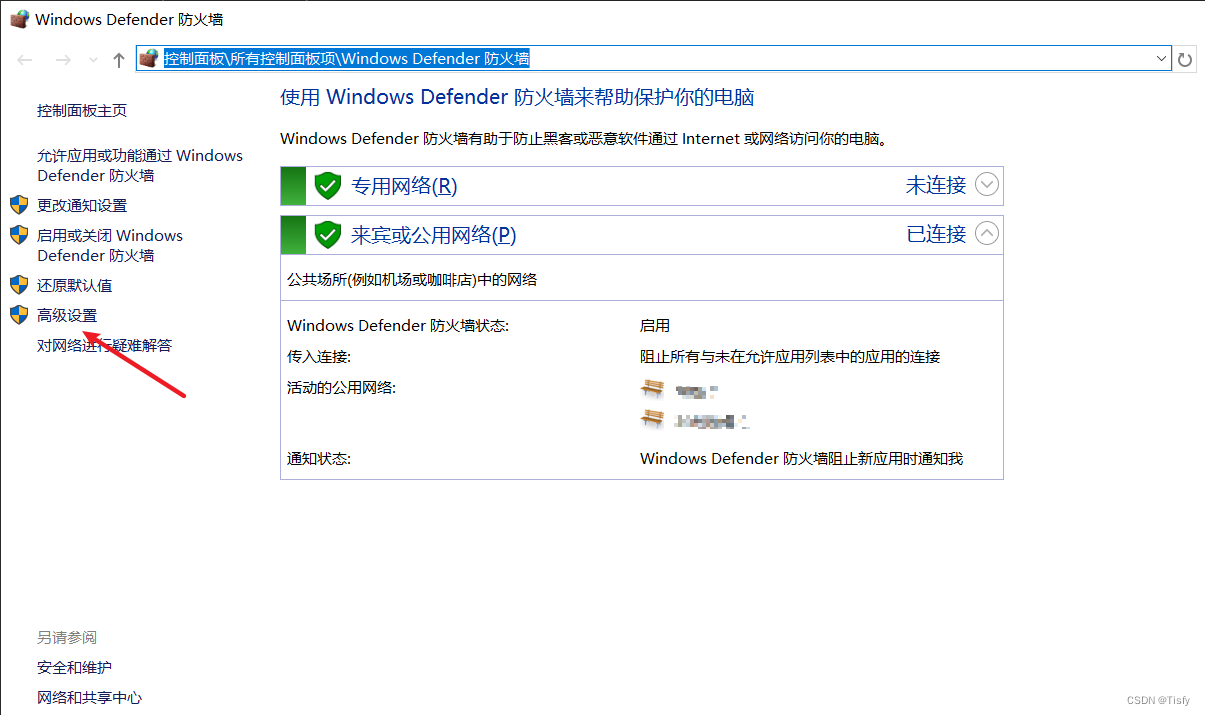The height and width of the screenshot is (715, 1205).
Task: Expand the 专用网络 section chevron
Action: 987,185
